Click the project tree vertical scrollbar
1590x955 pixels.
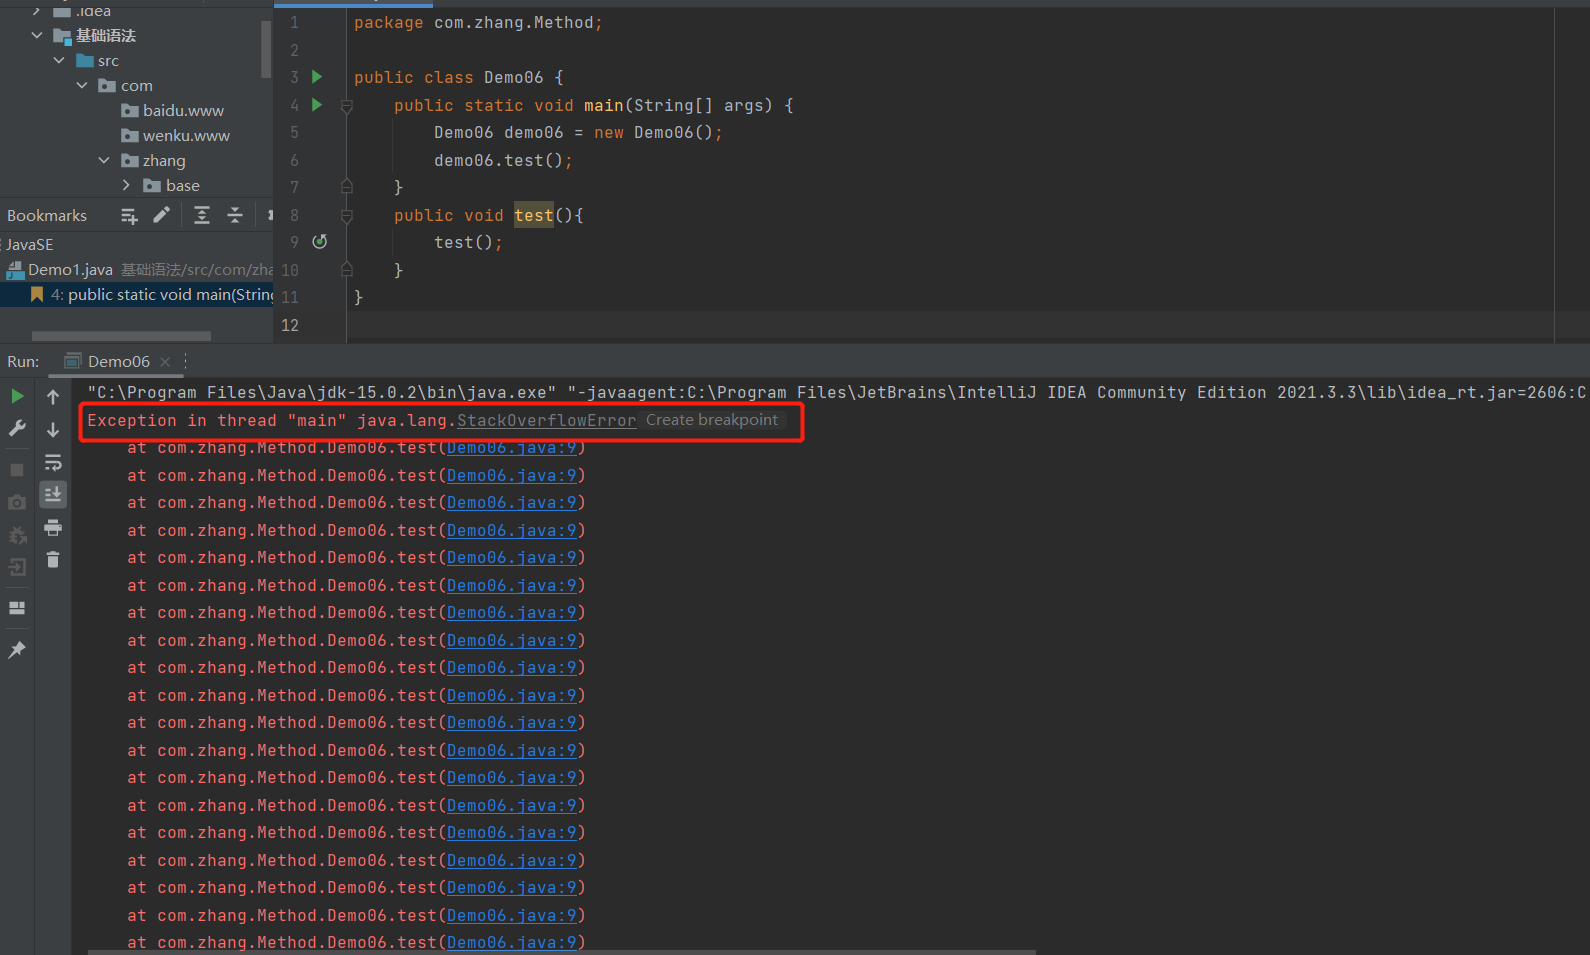pos(266,48)
